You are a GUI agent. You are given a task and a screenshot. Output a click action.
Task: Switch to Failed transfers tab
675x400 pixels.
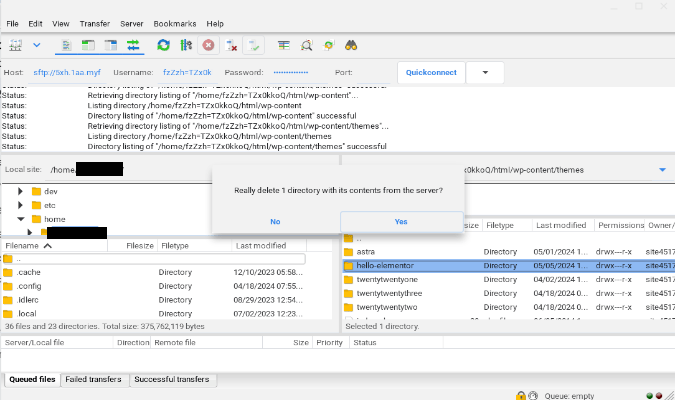click(x=94, y=379)
